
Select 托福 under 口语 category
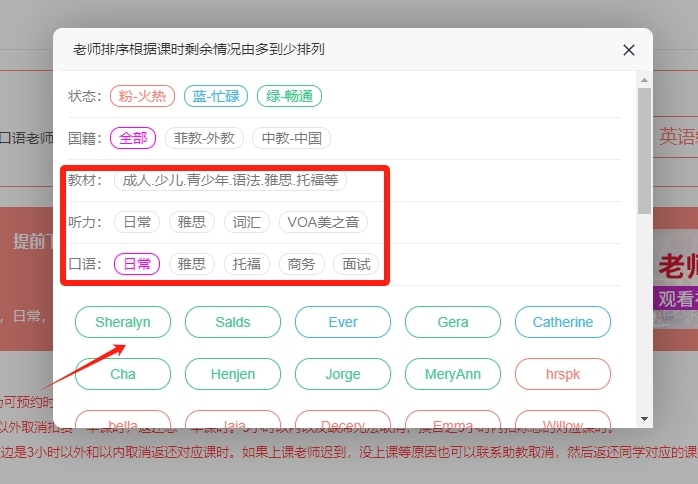[246, 264]
